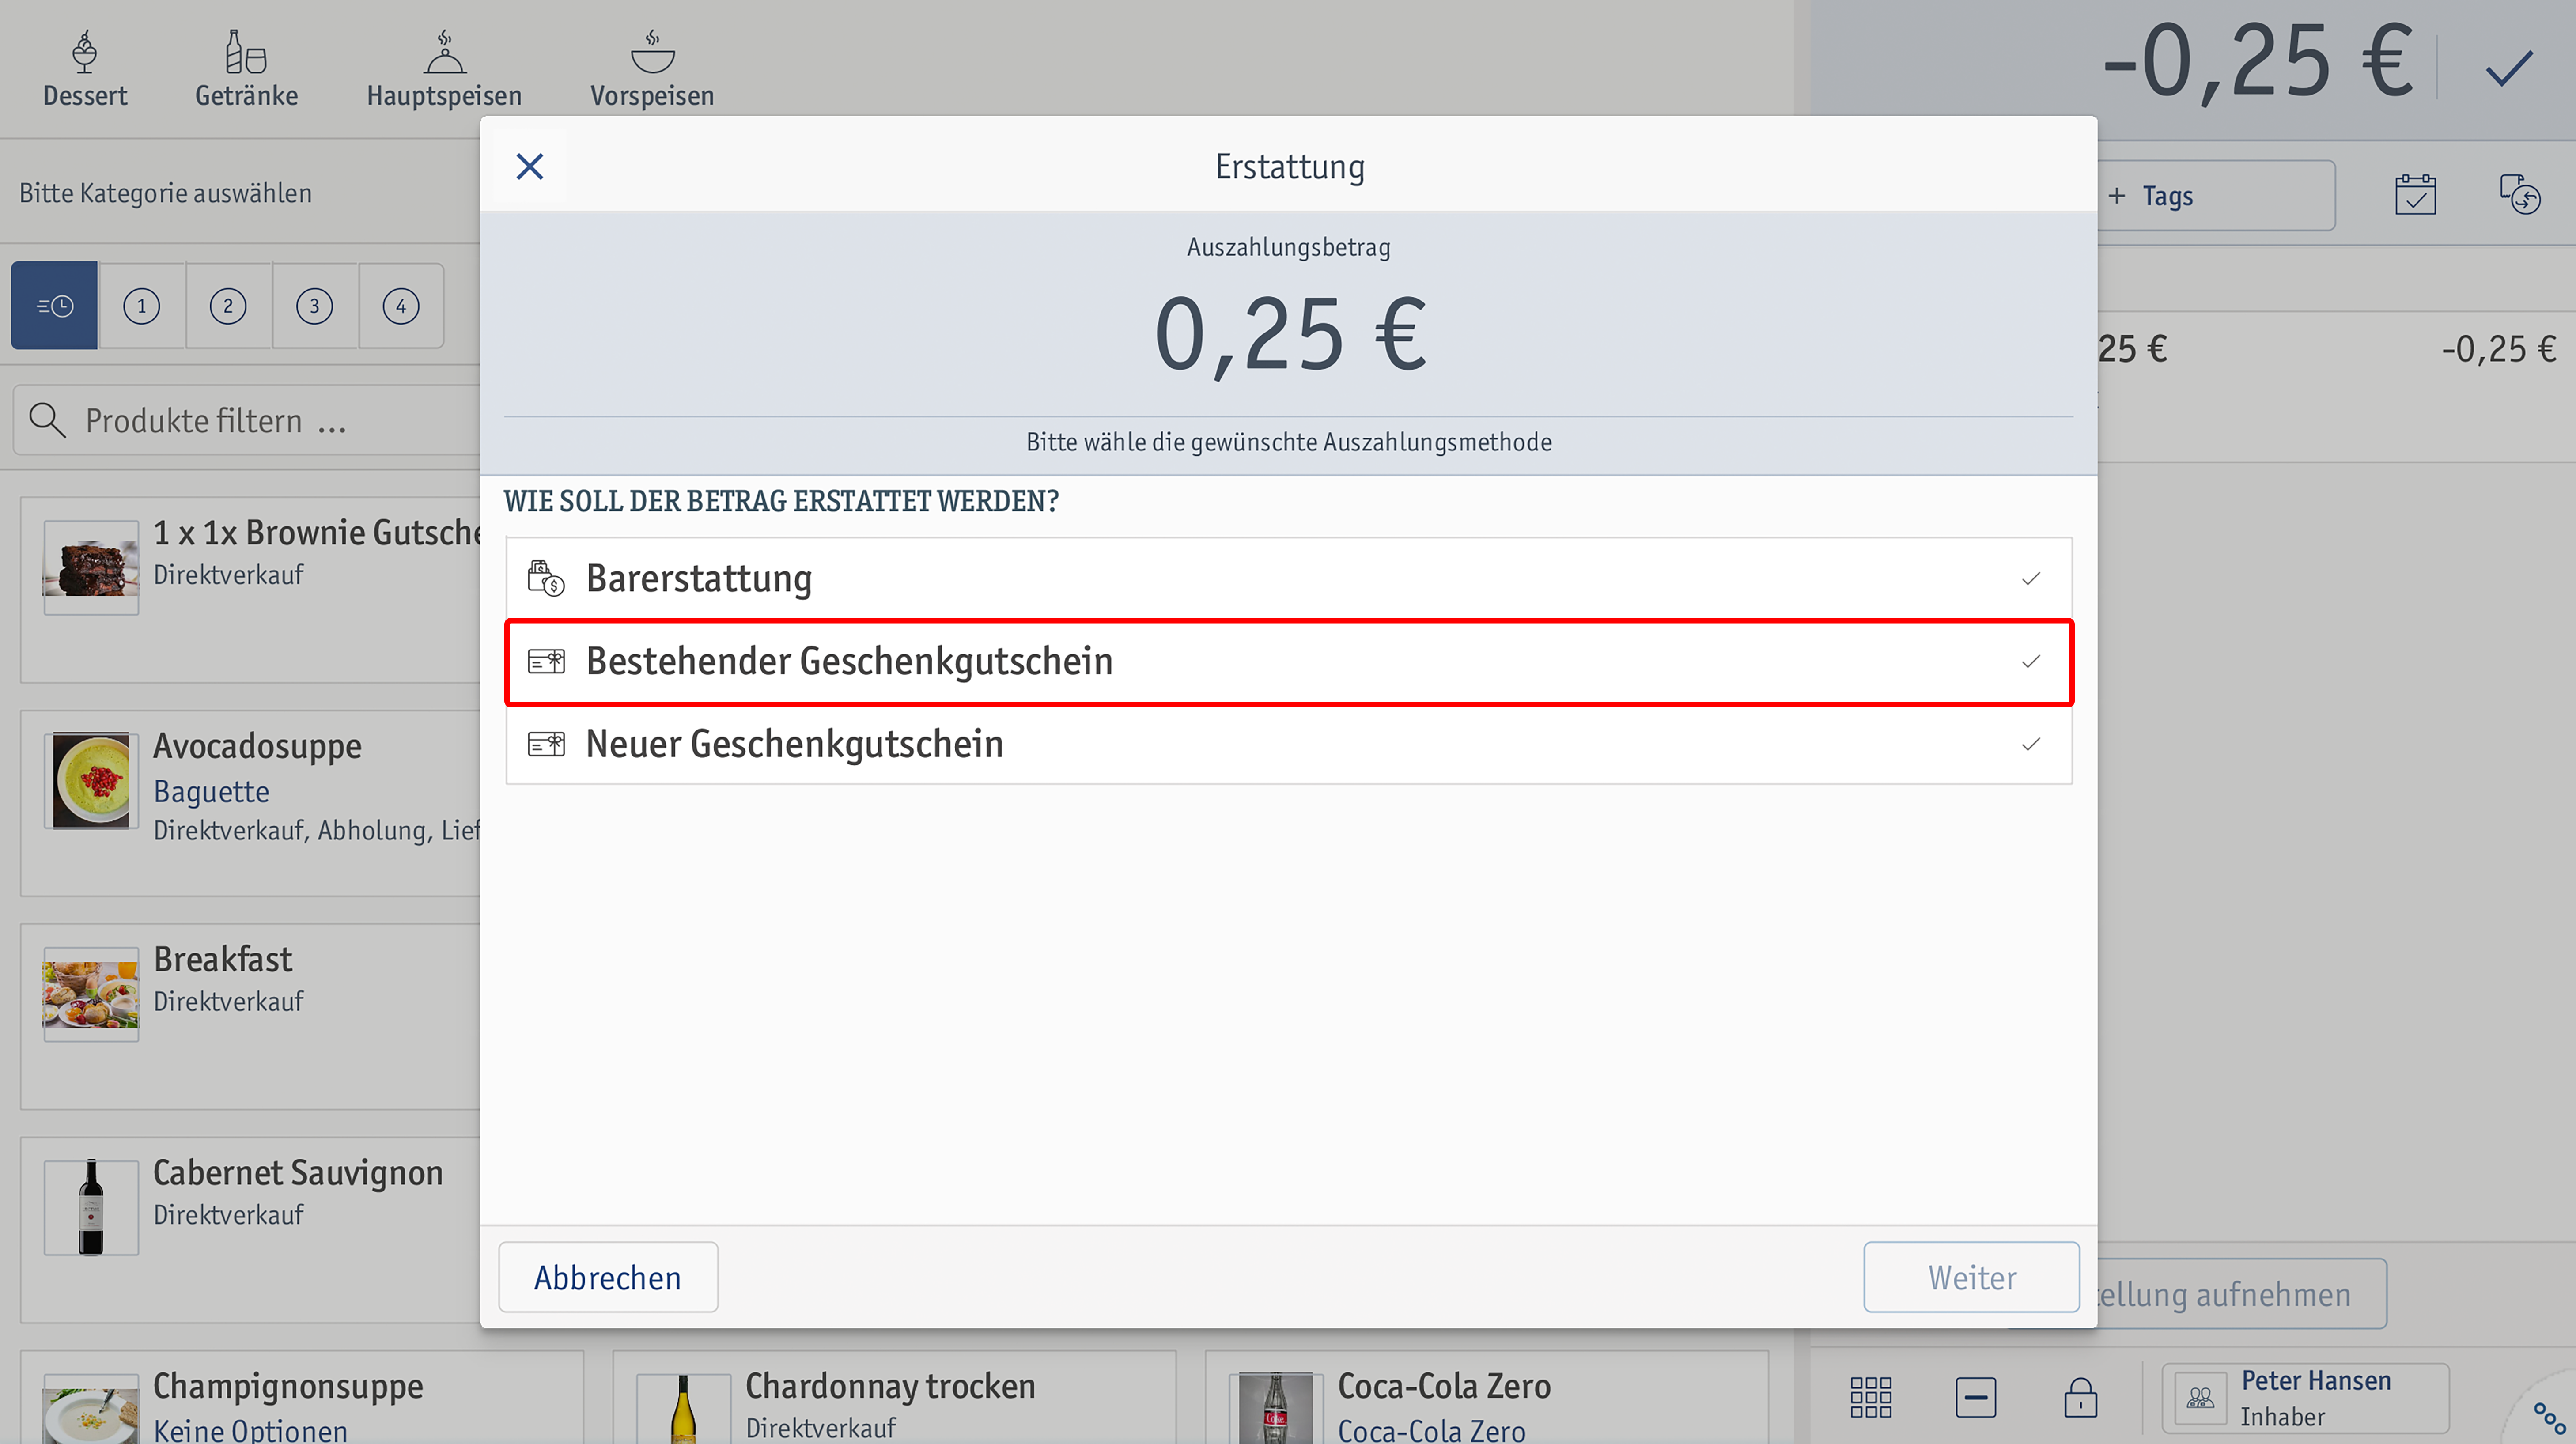Click the Breakfast thumbnail image
The image size is (2576, 1444).
[x=91, y=994]
